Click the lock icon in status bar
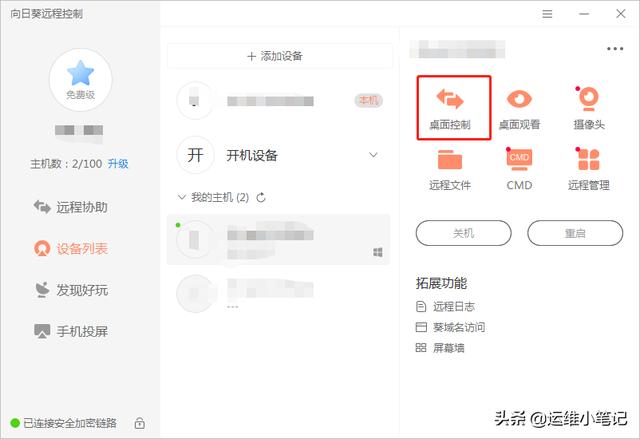 139,423
